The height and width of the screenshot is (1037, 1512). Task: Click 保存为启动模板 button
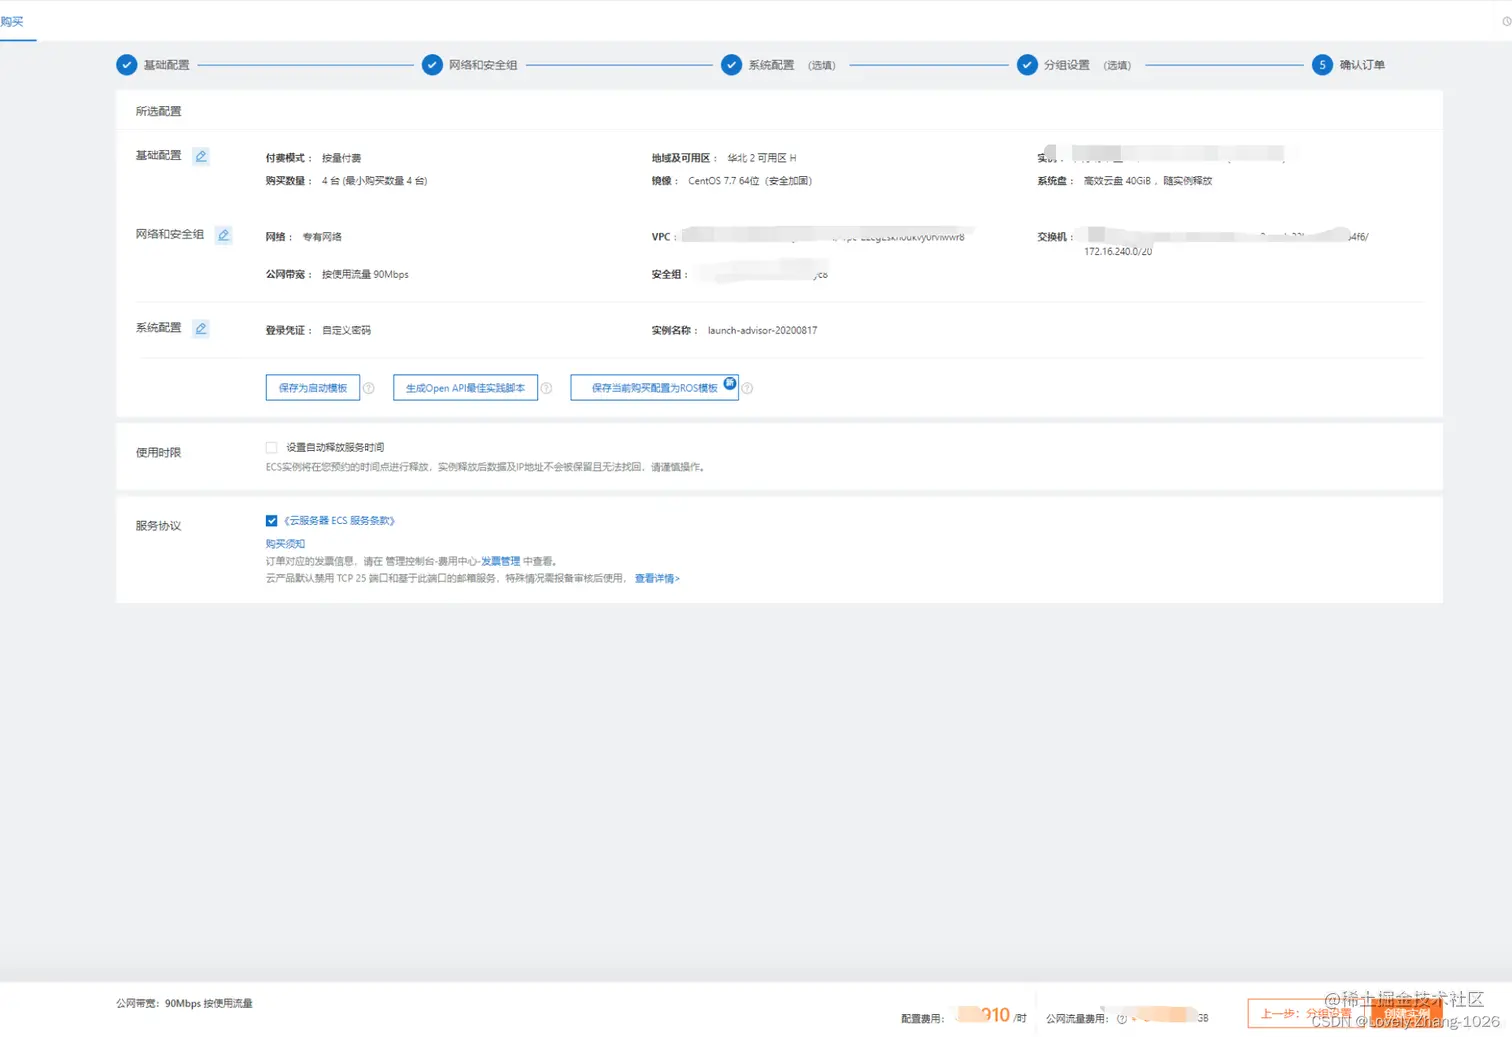point(313,388)
